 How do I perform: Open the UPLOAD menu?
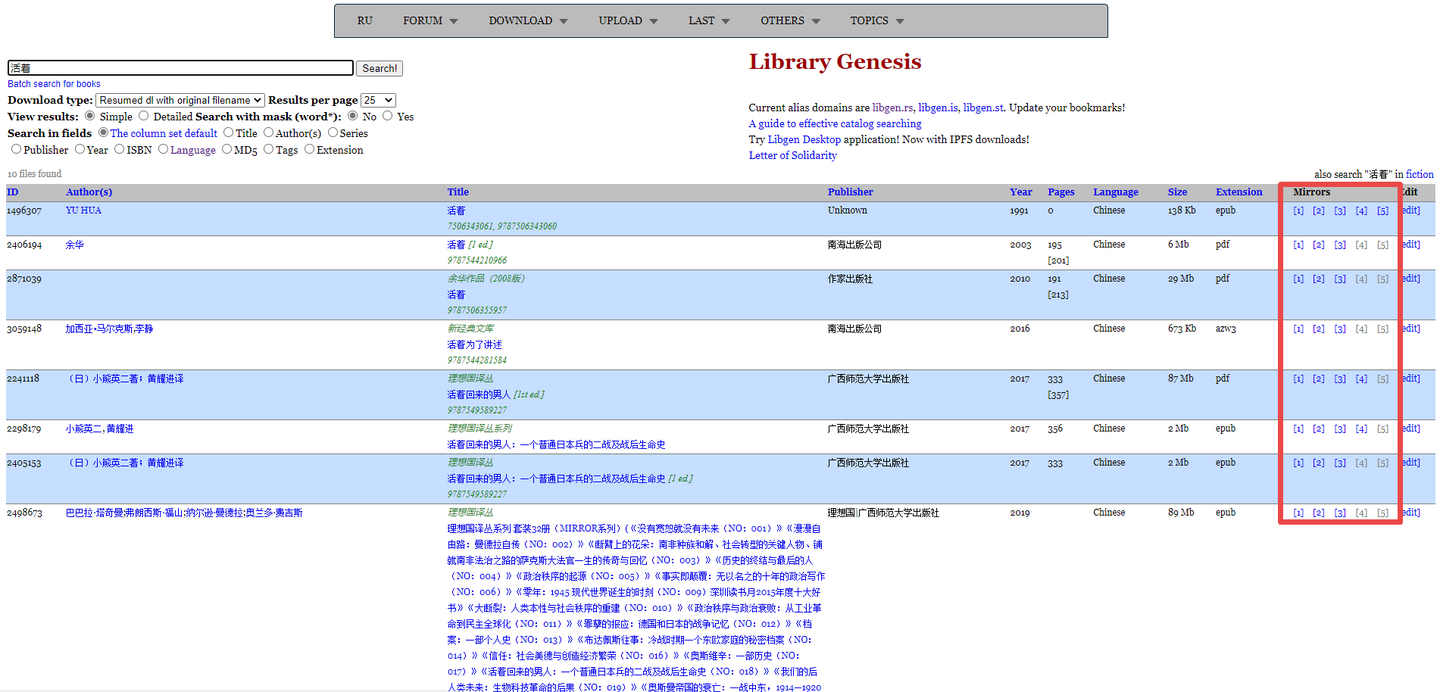tap(628, 21)
